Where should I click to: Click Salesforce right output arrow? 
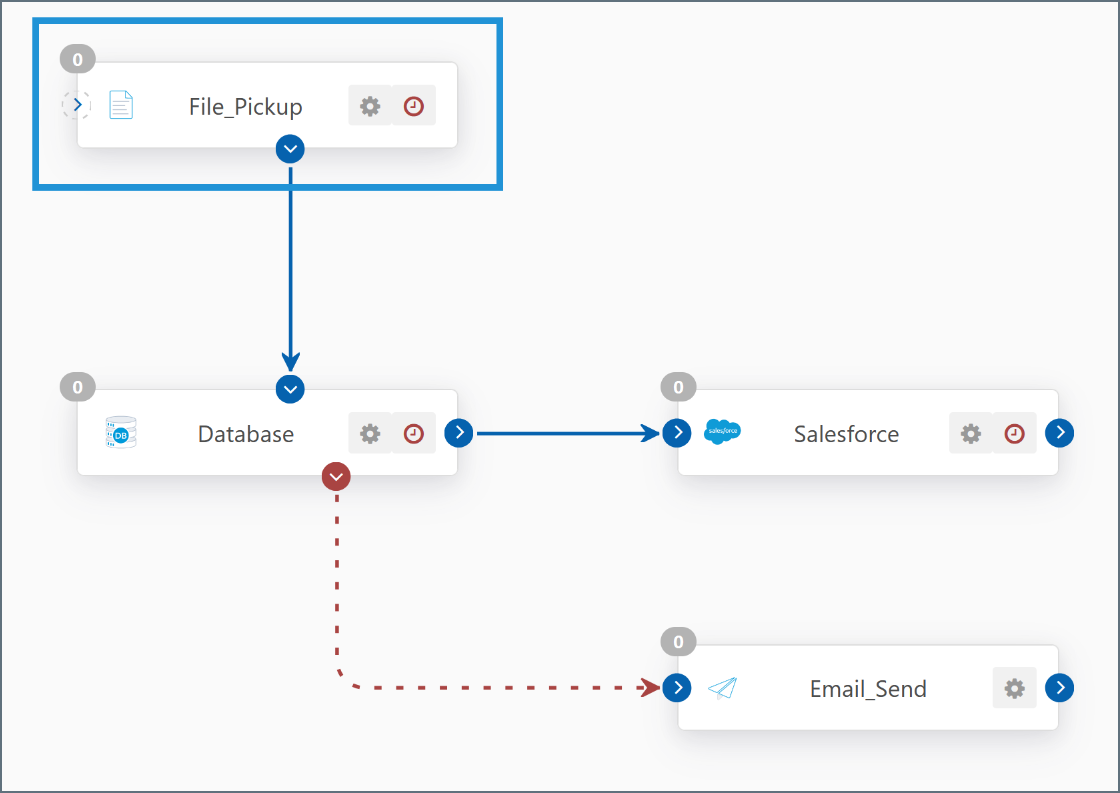coord(1059,433)
